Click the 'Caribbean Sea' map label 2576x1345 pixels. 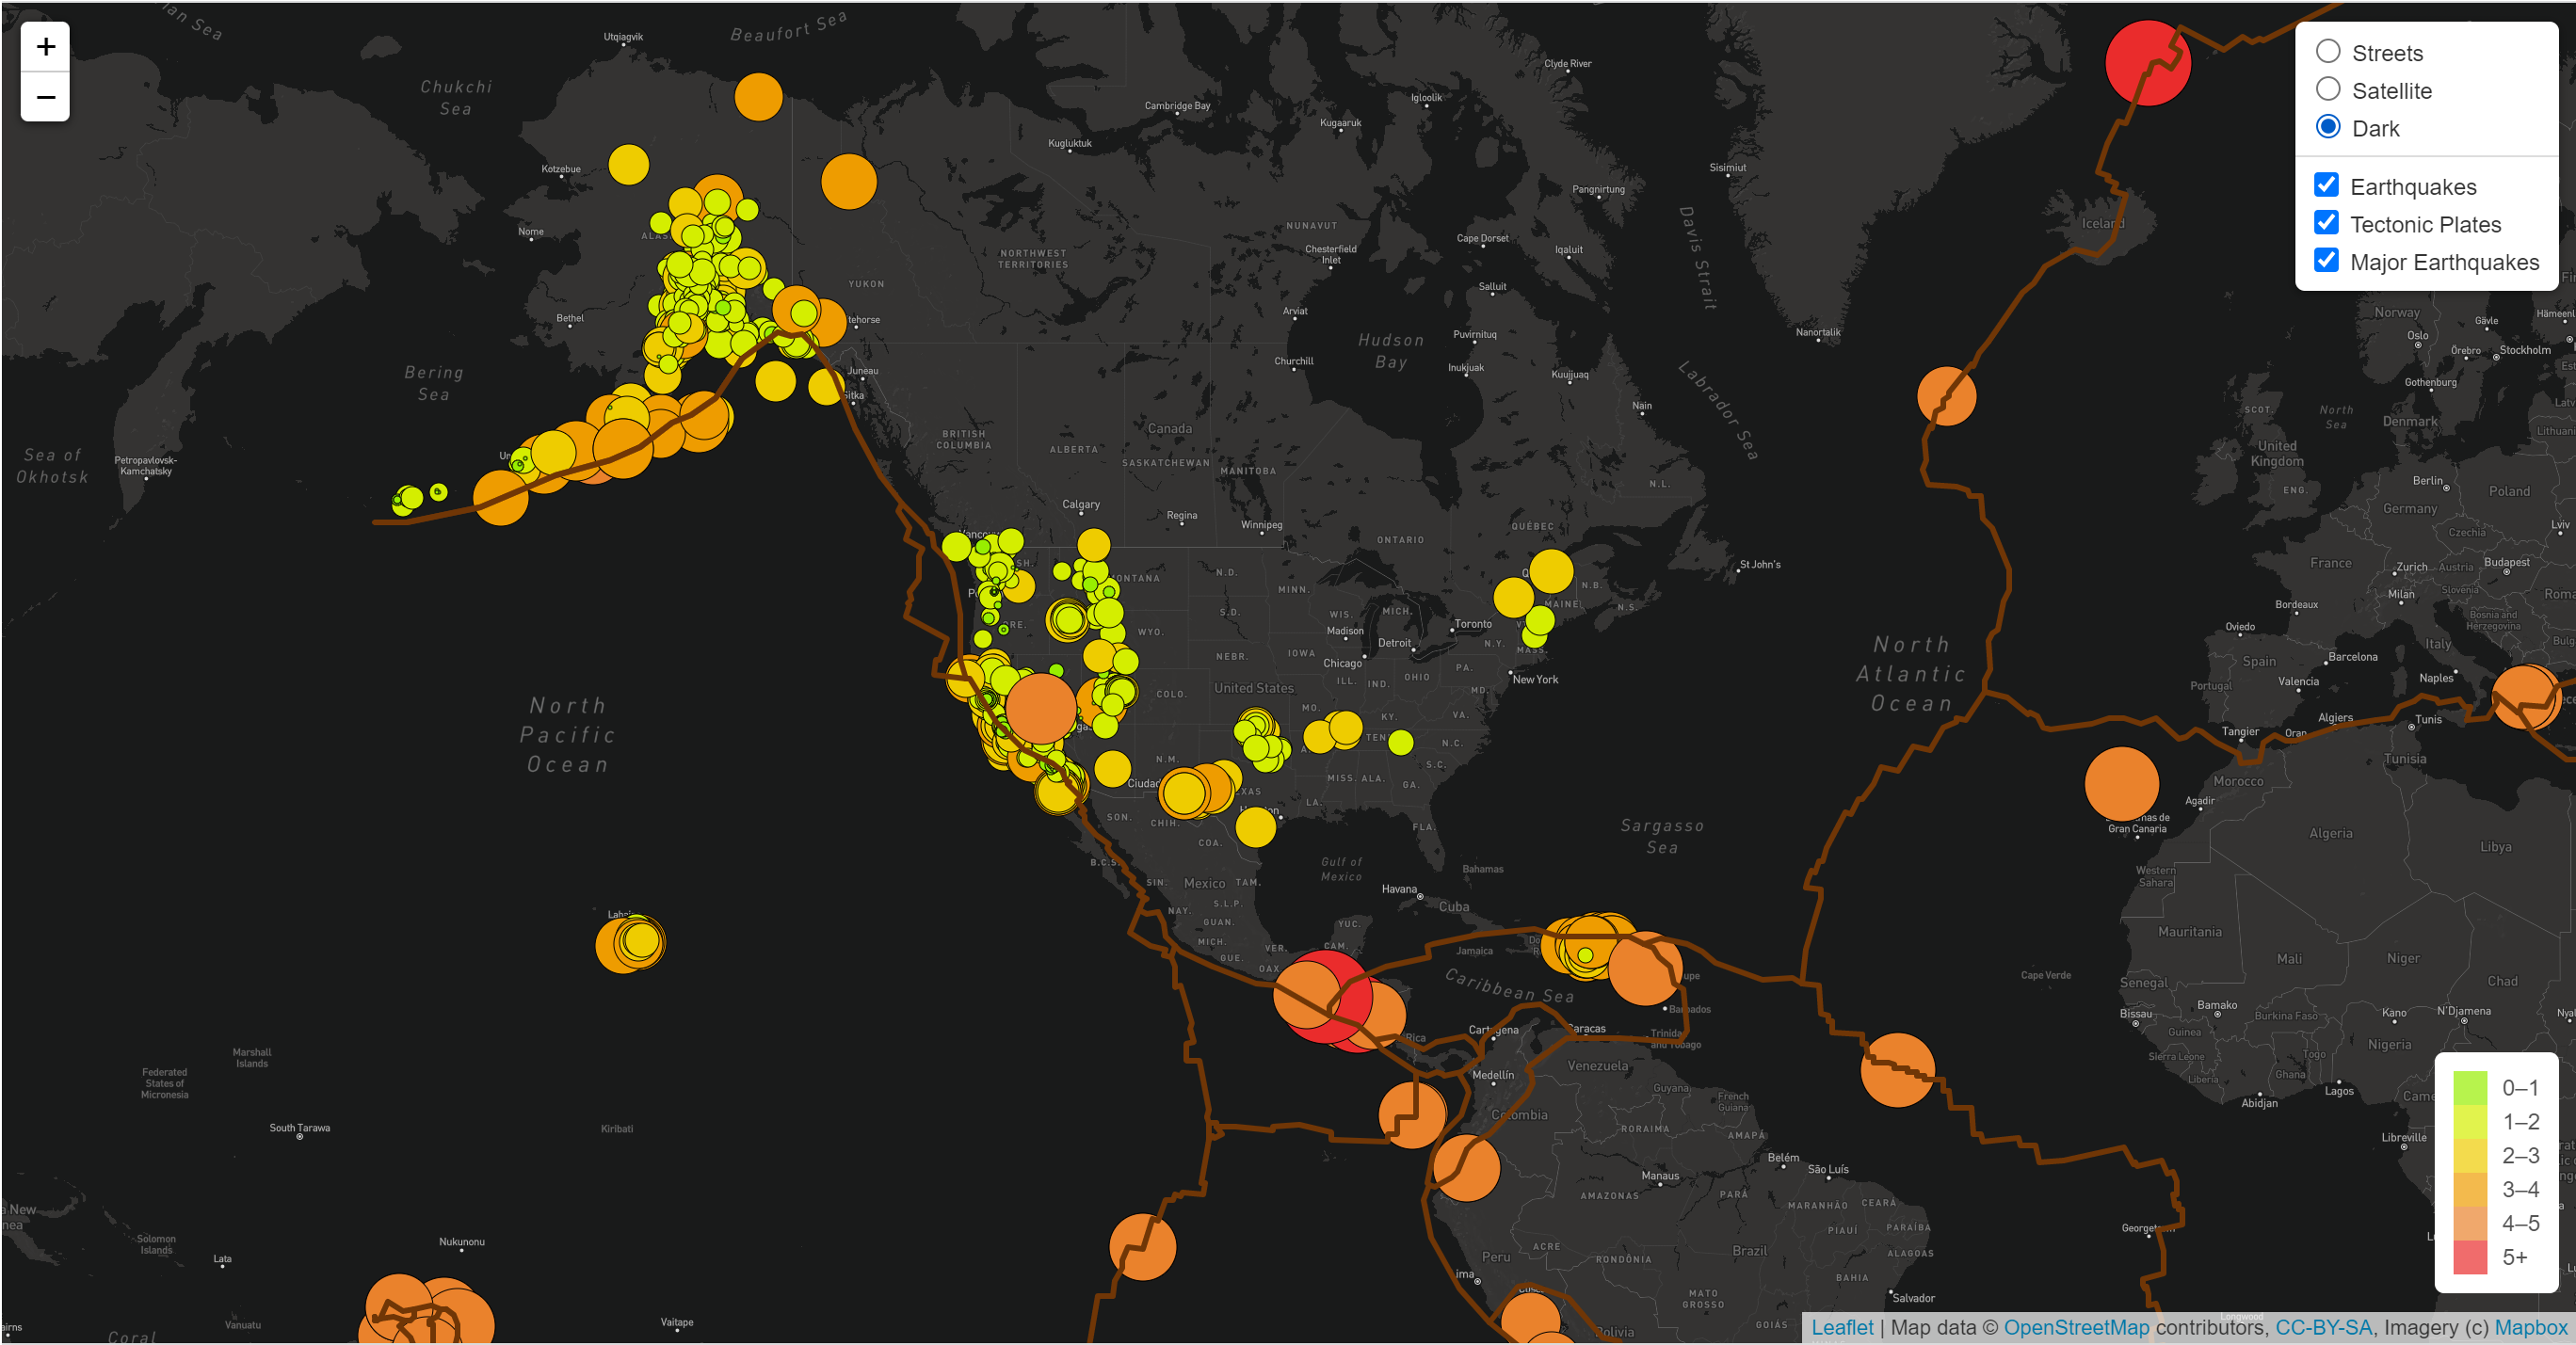click(x=1510, y=986)
